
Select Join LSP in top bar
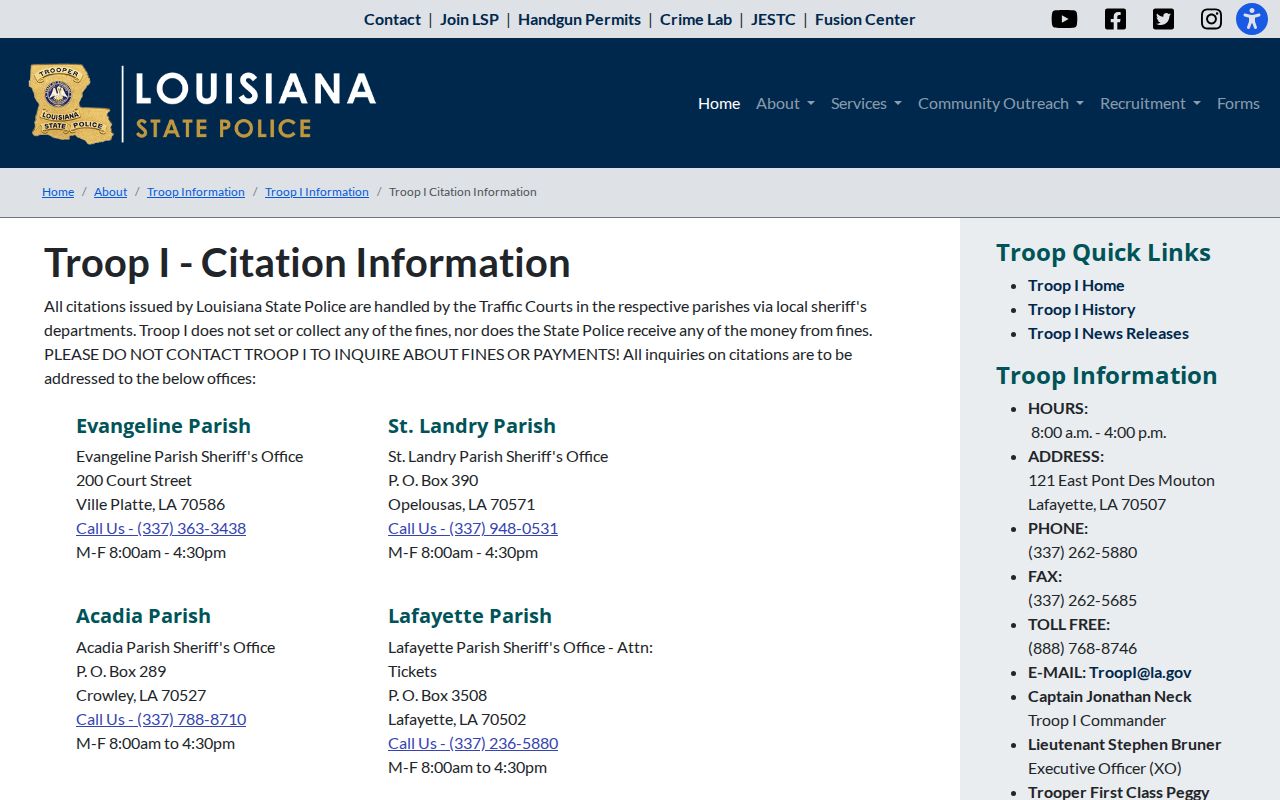[x=469, y=19]
